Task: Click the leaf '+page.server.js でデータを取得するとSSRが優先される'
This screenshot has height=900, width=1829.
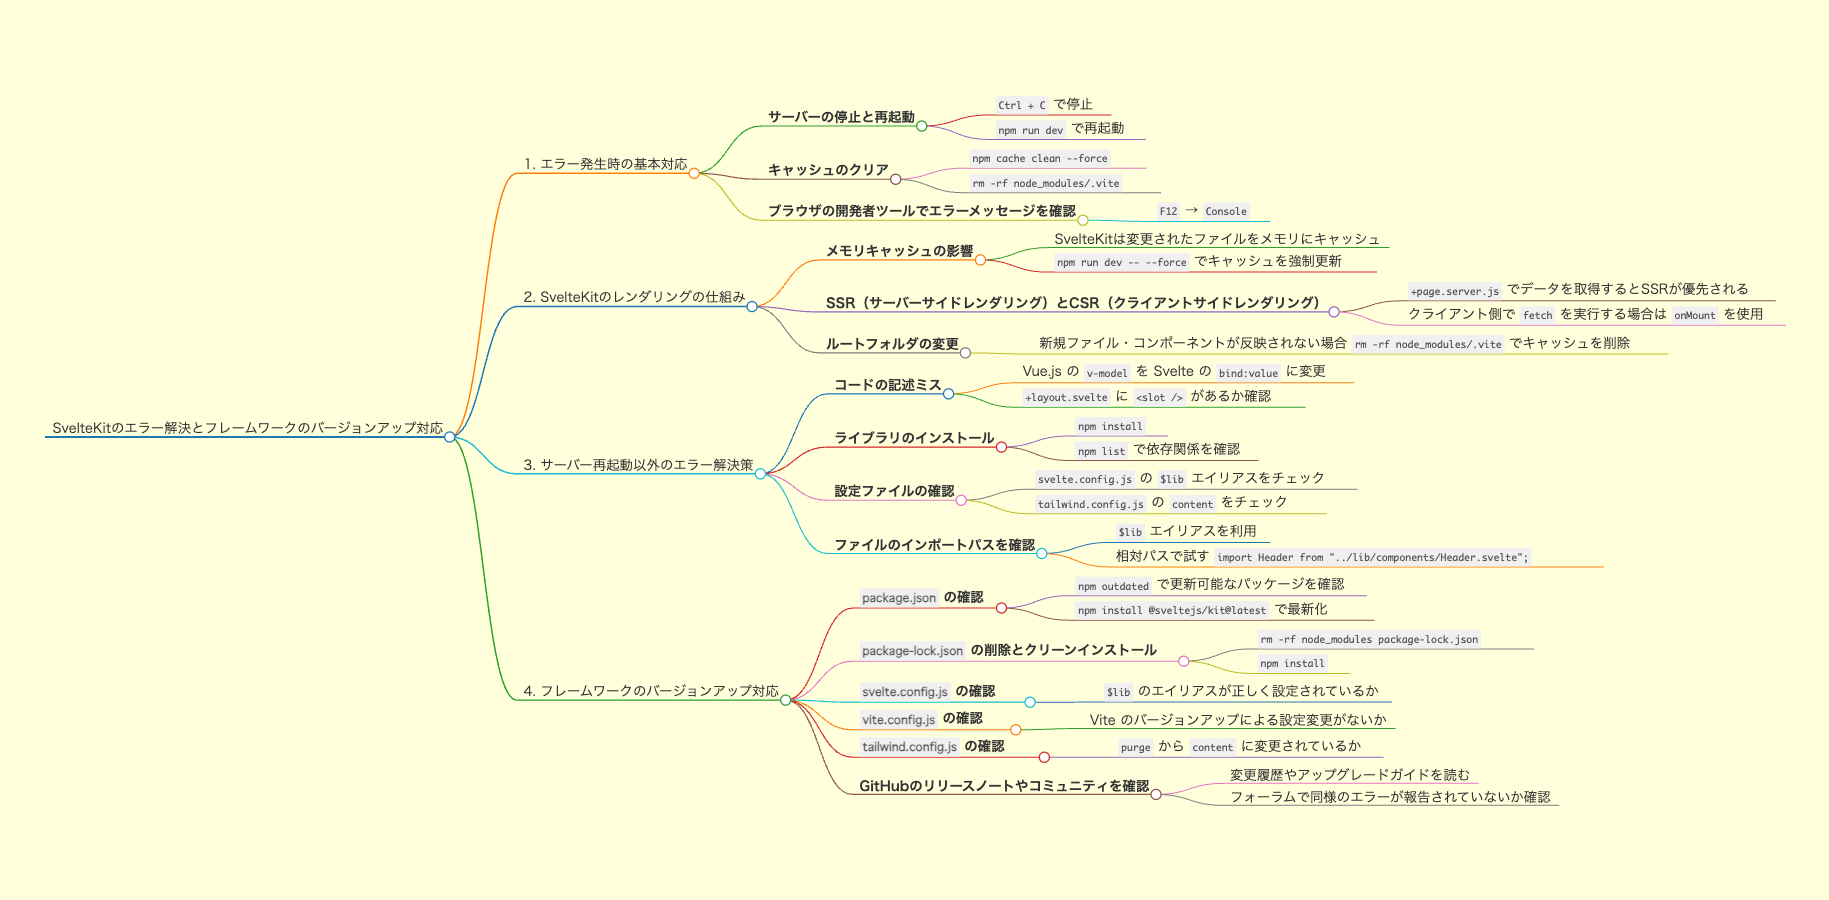Action: point(1578,290)
